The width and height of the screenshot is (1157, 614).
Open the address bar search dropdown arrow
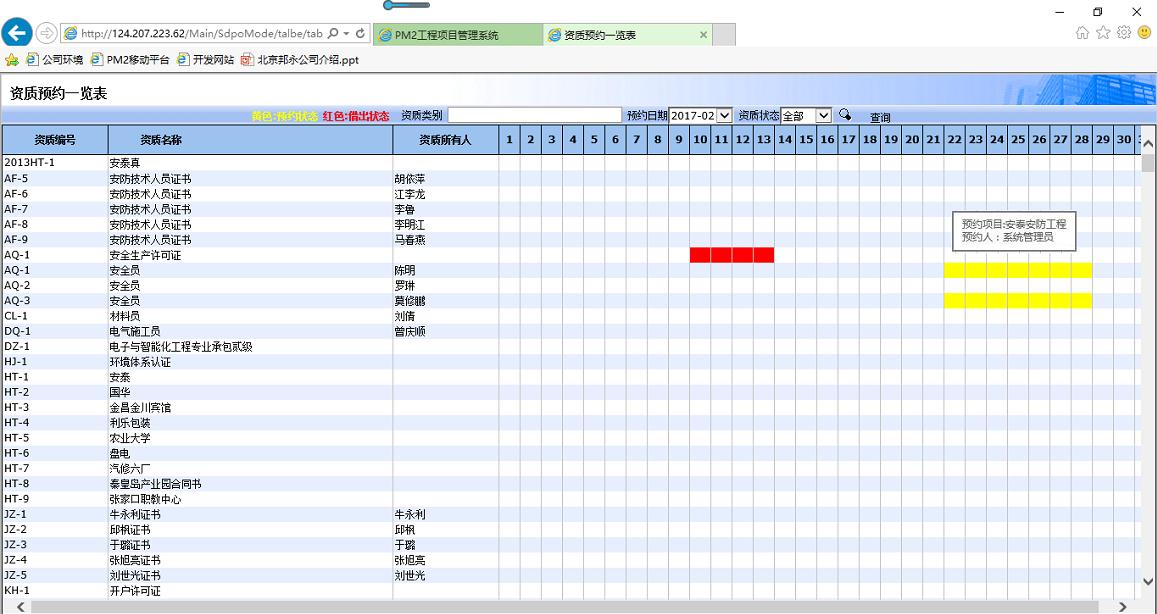(346, 33)
